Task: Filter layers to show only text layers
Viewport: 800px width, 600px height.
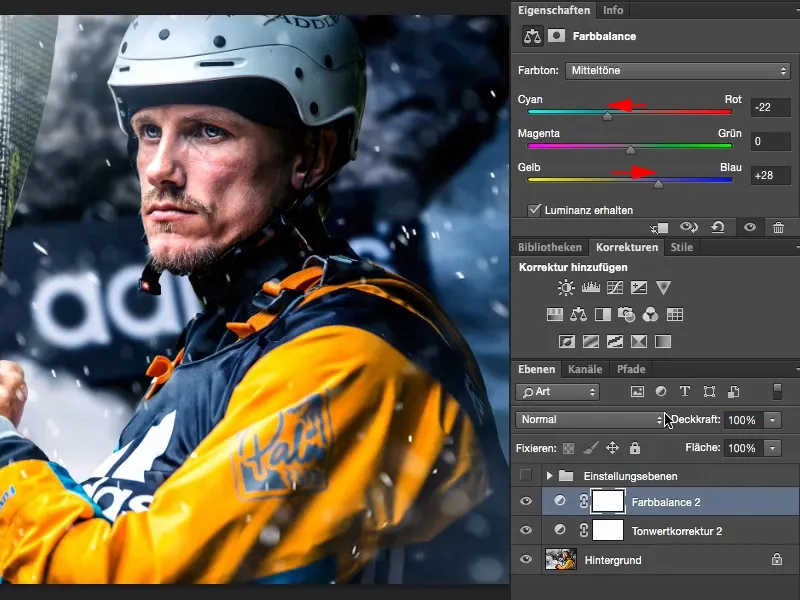Action: point(685,392)
